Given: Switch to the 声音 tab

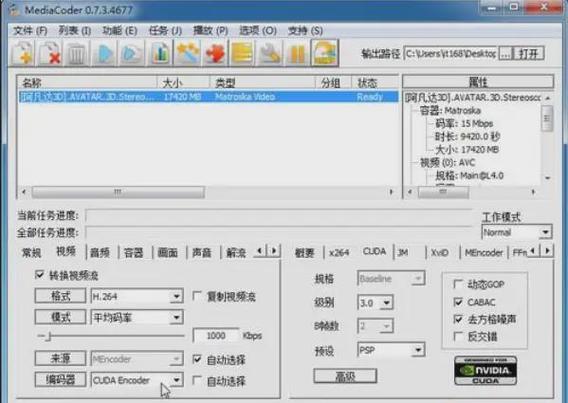Looking at the screenshot, I should (x=202, y=252).
